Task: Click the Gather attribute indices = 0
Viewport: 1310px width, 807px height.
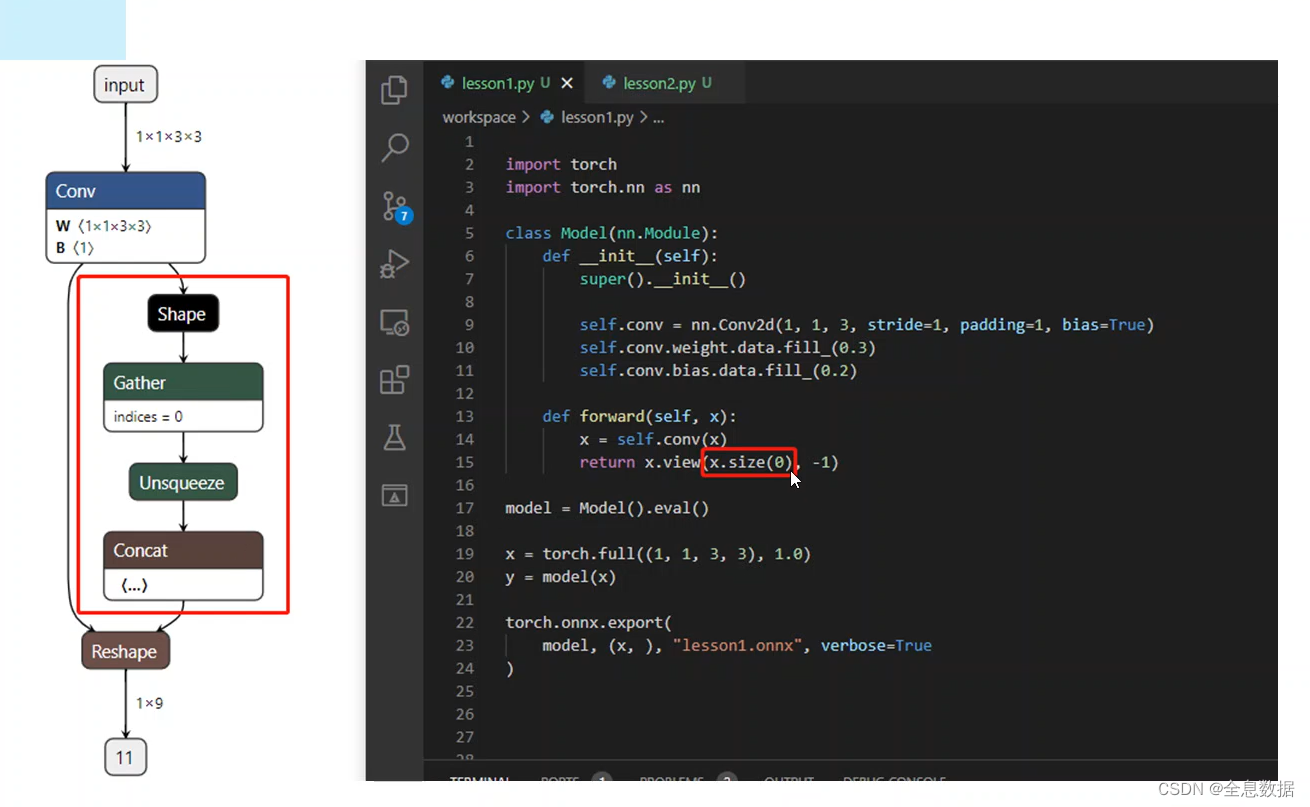Action: 148,417
